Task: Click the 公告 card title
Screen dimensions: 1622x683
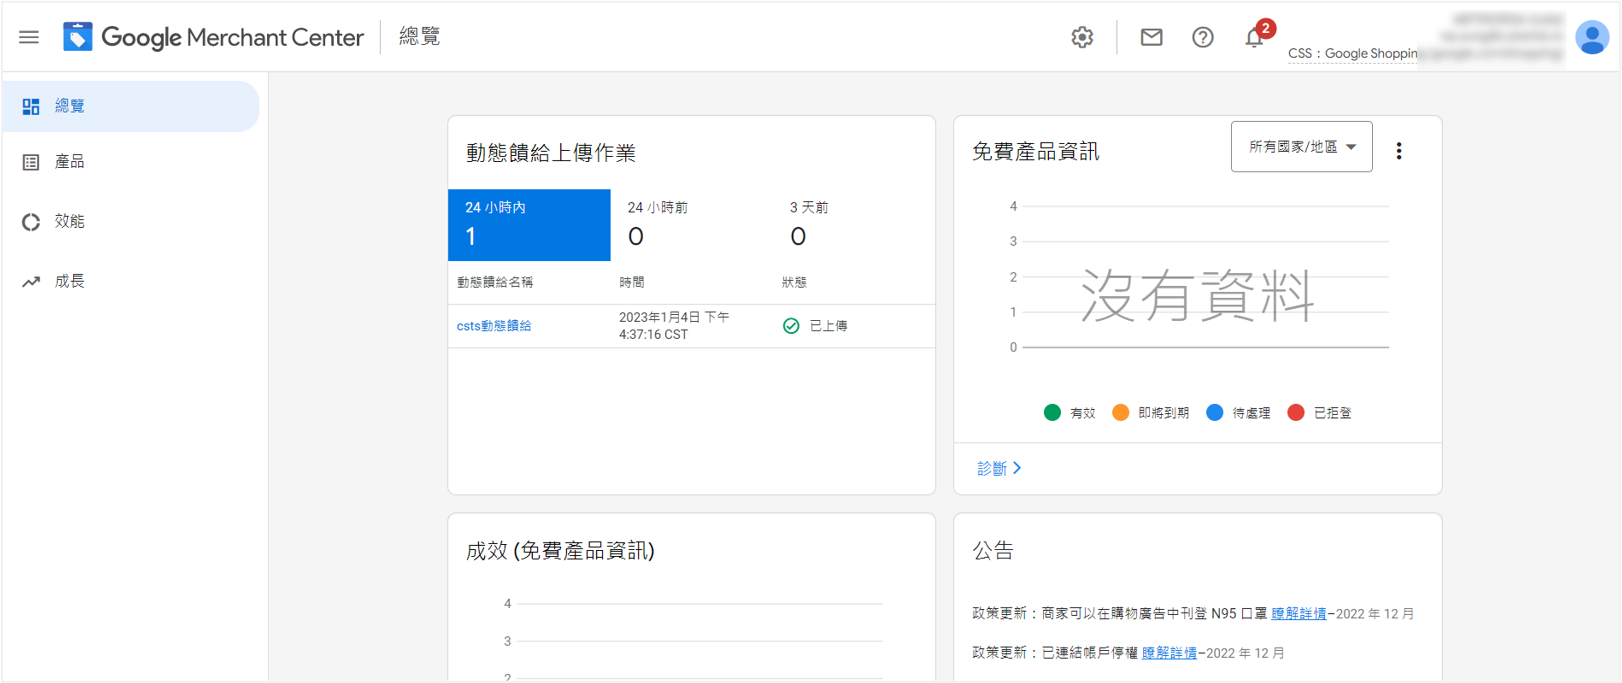Action: pos(993,551)
